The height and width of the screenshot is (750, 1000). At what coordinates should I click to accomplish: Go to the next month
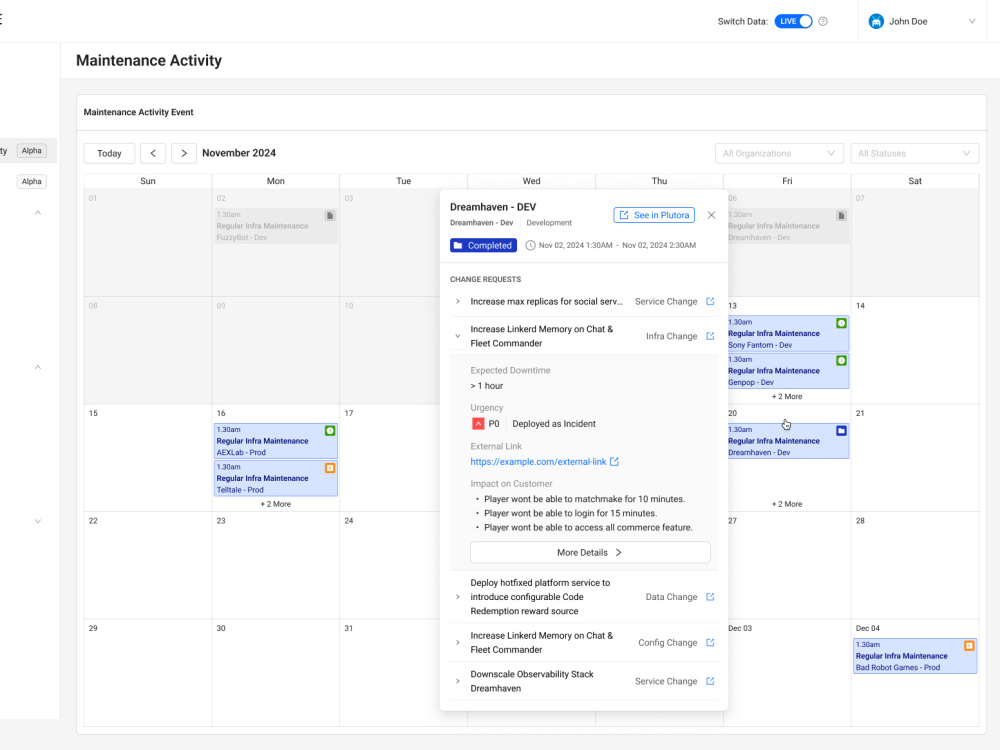pos(184,153)
